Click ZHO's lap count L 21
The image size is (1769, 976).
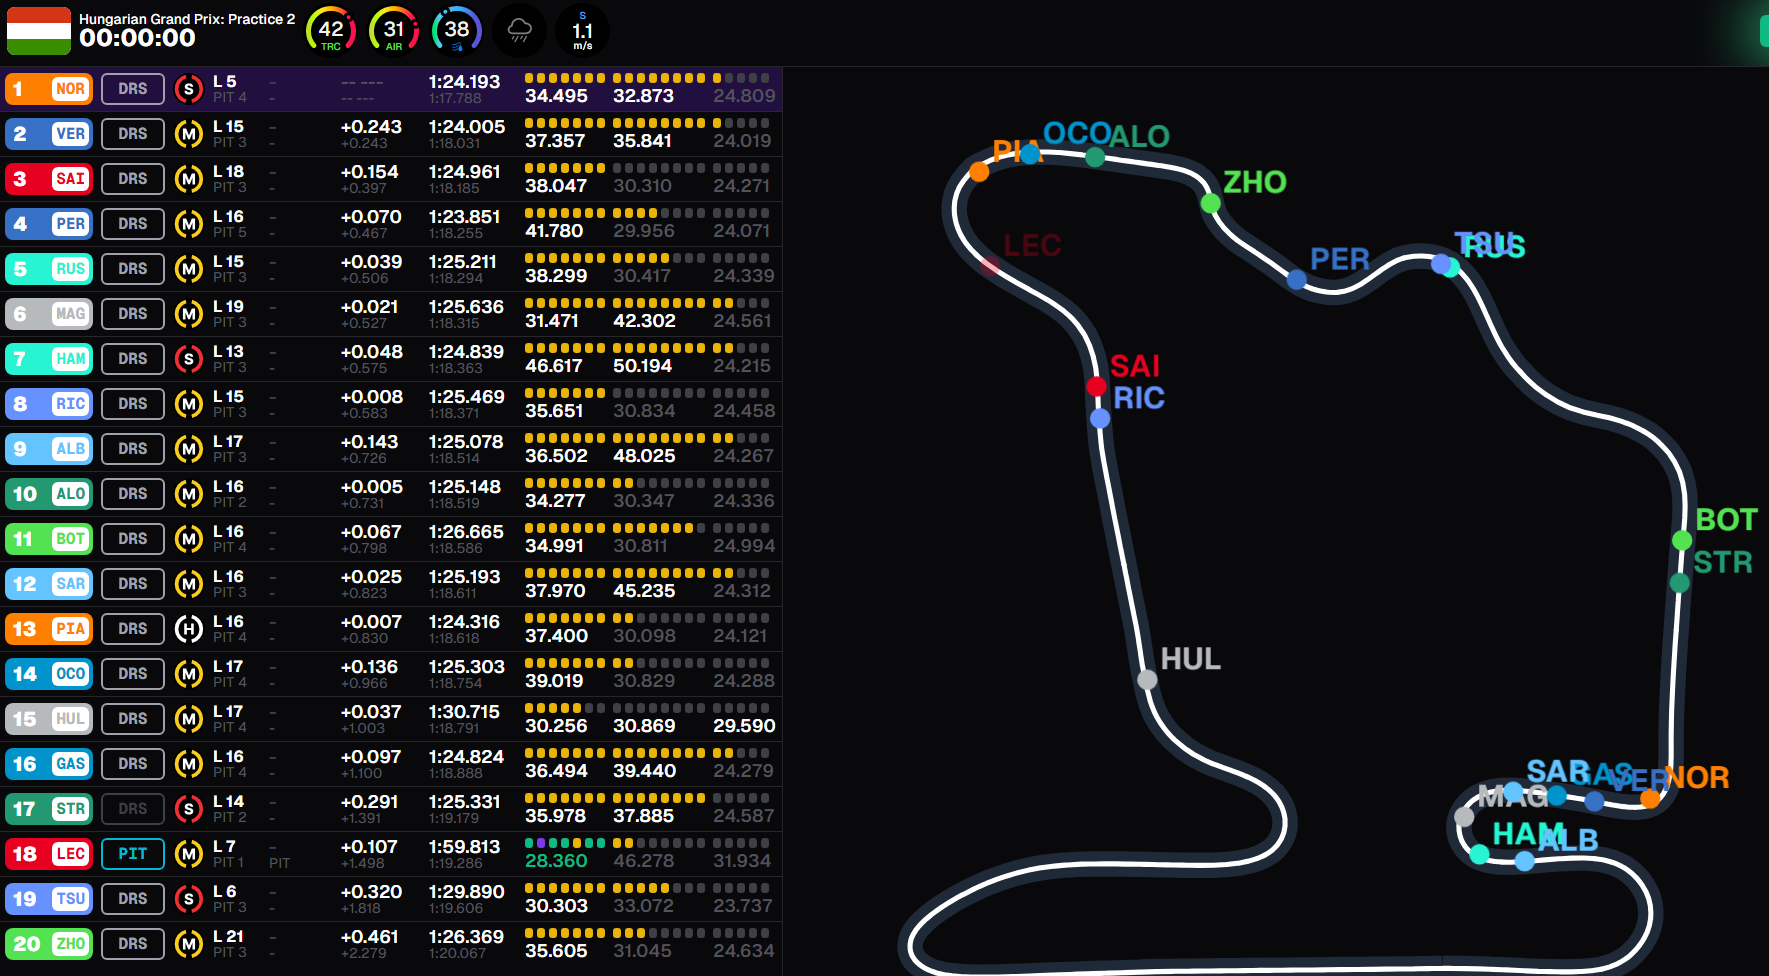pos(229,937)
